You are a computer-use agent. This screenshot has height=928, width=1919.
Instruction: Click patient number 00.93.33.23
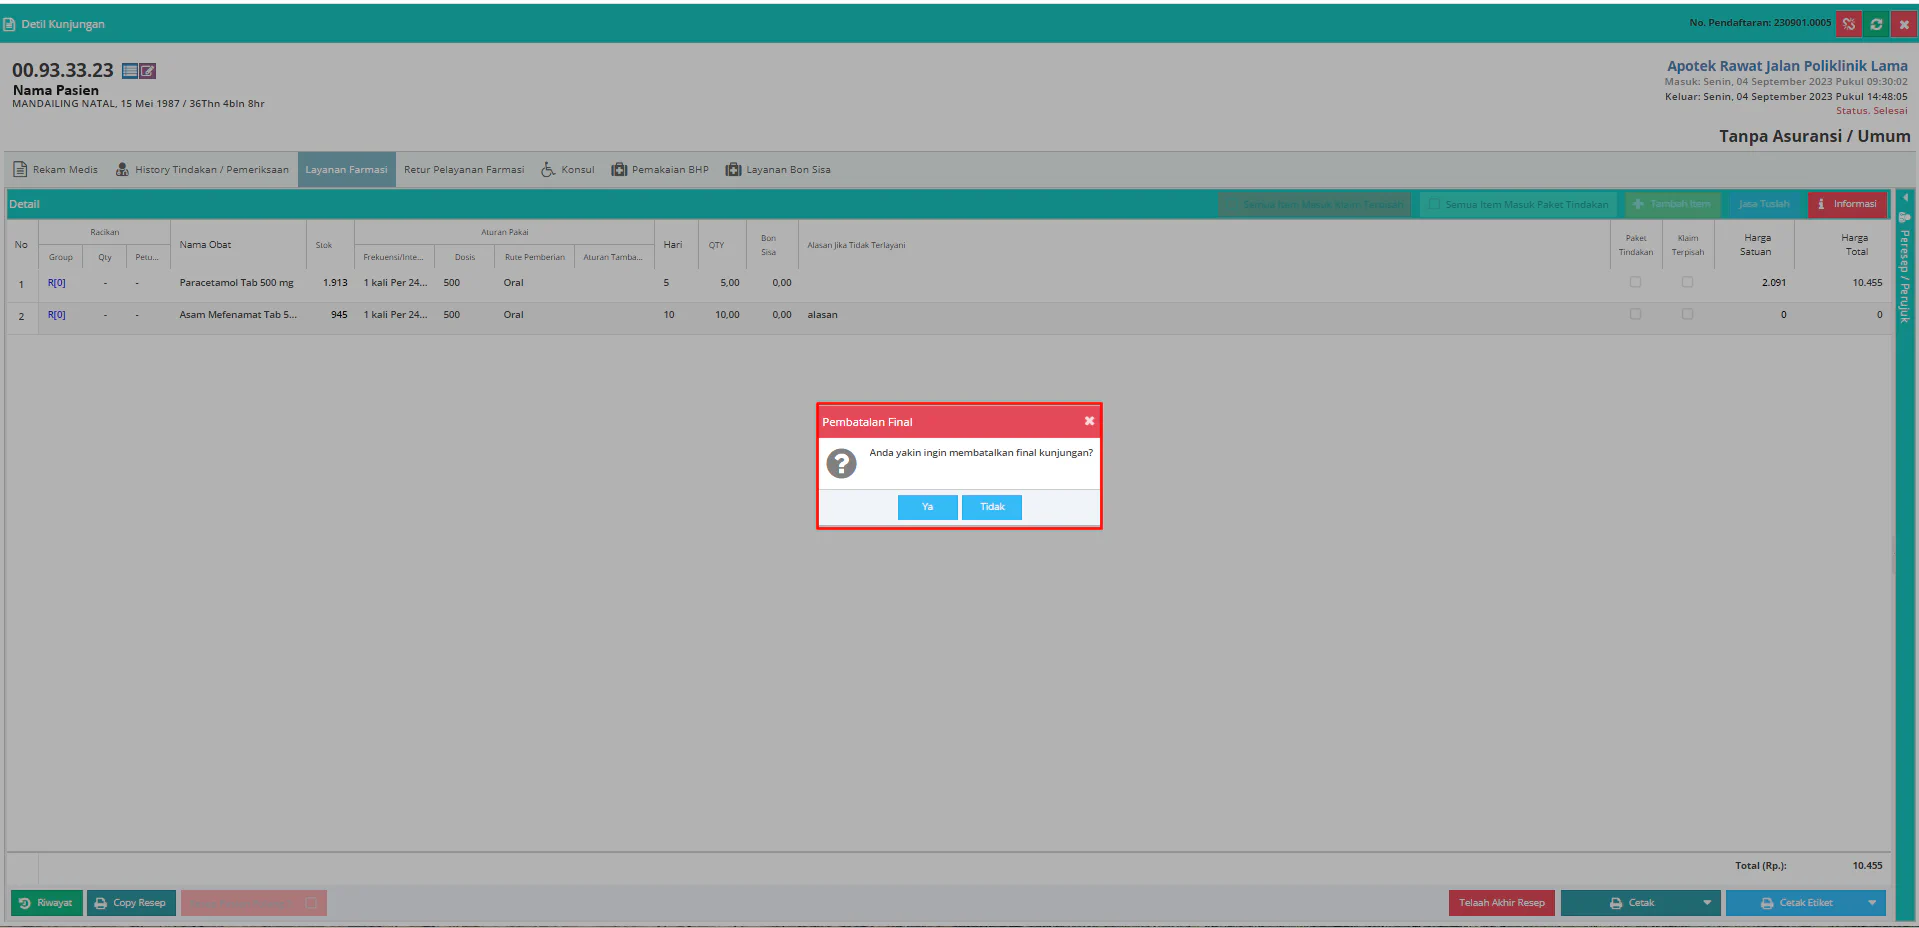pos(63,70)
